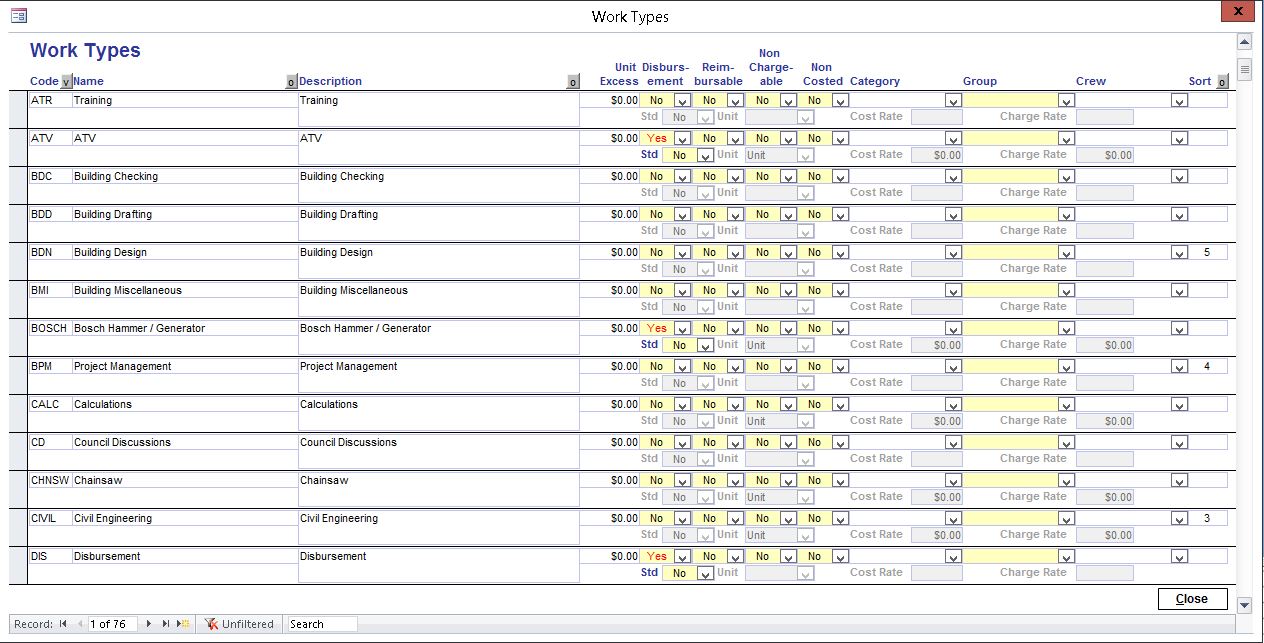This screenshot has width=1264, height=643.
Task: Click the vertical scrollbar down arrow
Action: point(1244,605)
